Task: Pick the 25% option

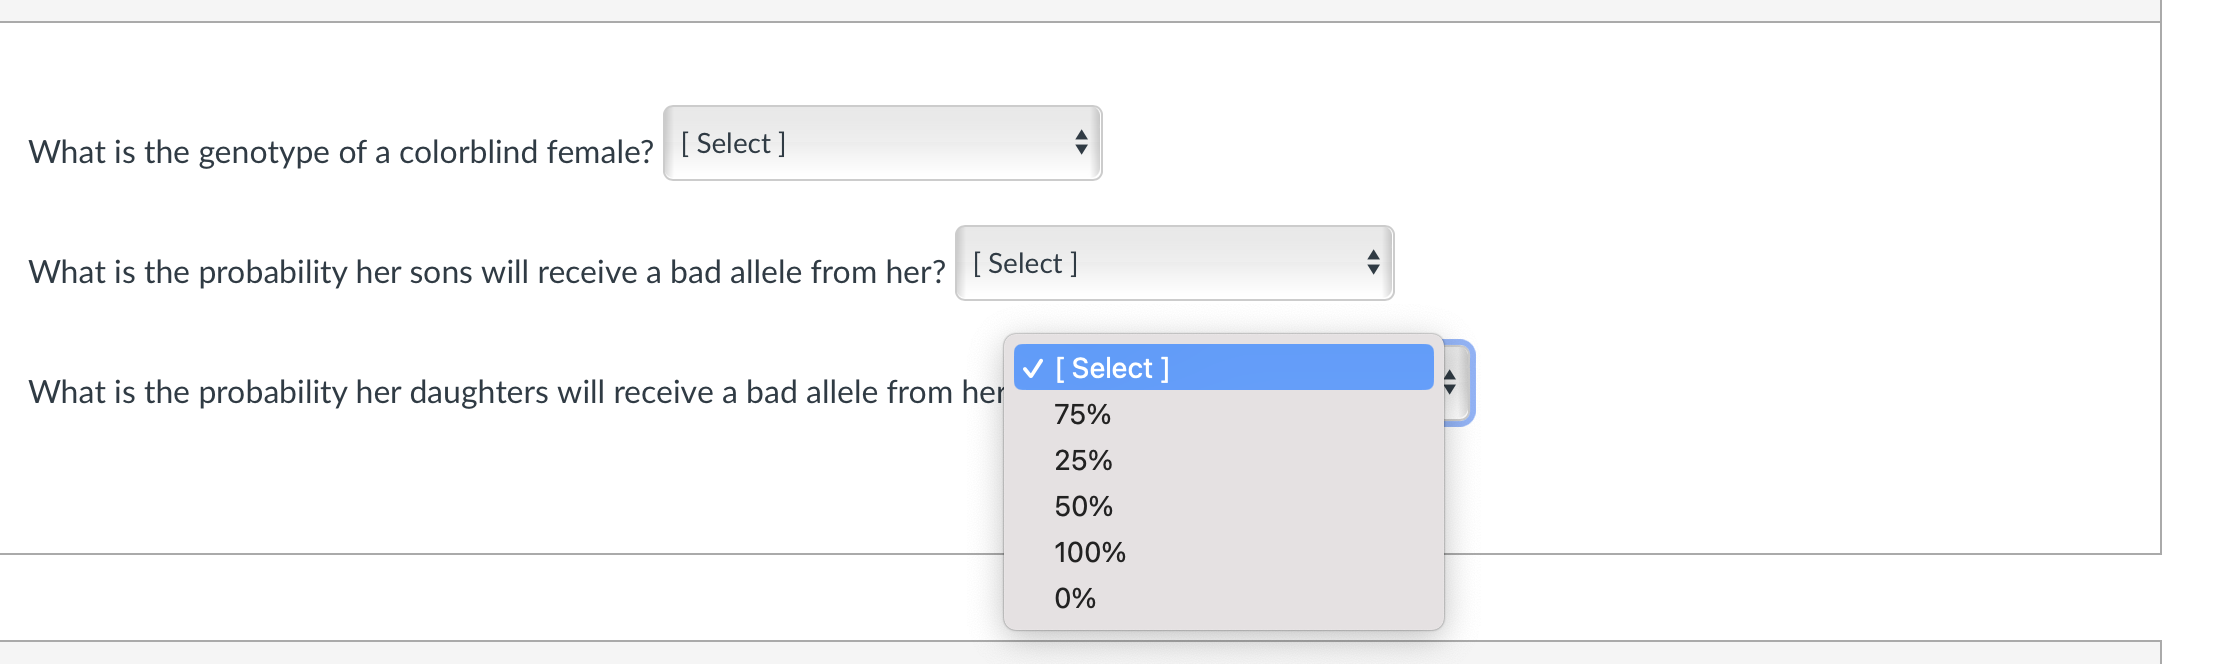Action: pyautogui.click(x=1083, y=460)
